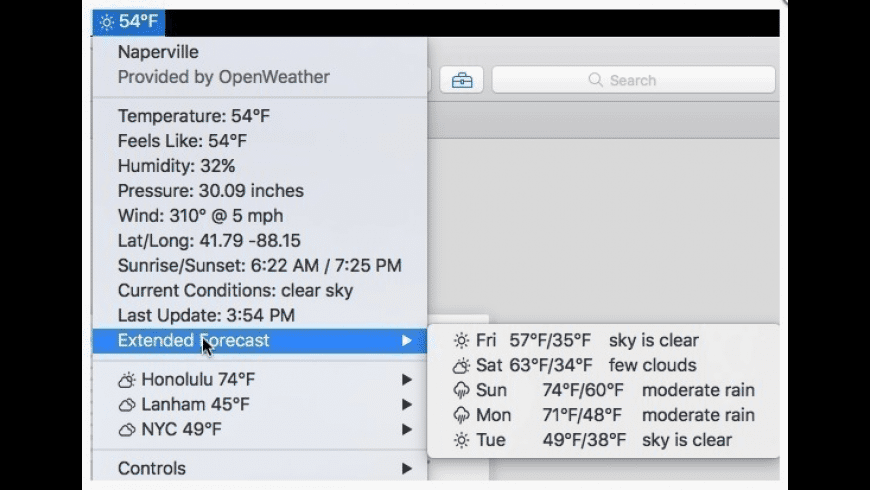
Task: Click the partly cloudy icon beside Honolulu
Action: (127, 380)
